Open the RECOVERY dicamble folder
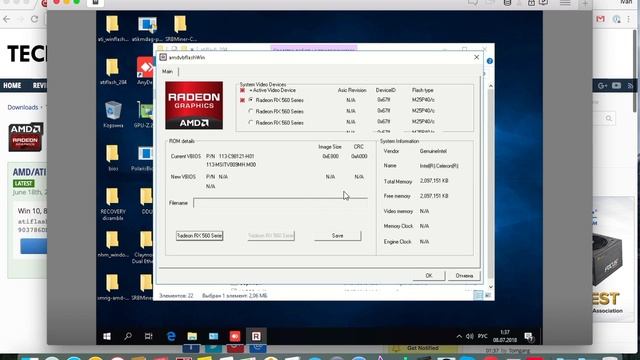640x360 pixels. click(113, 204)
